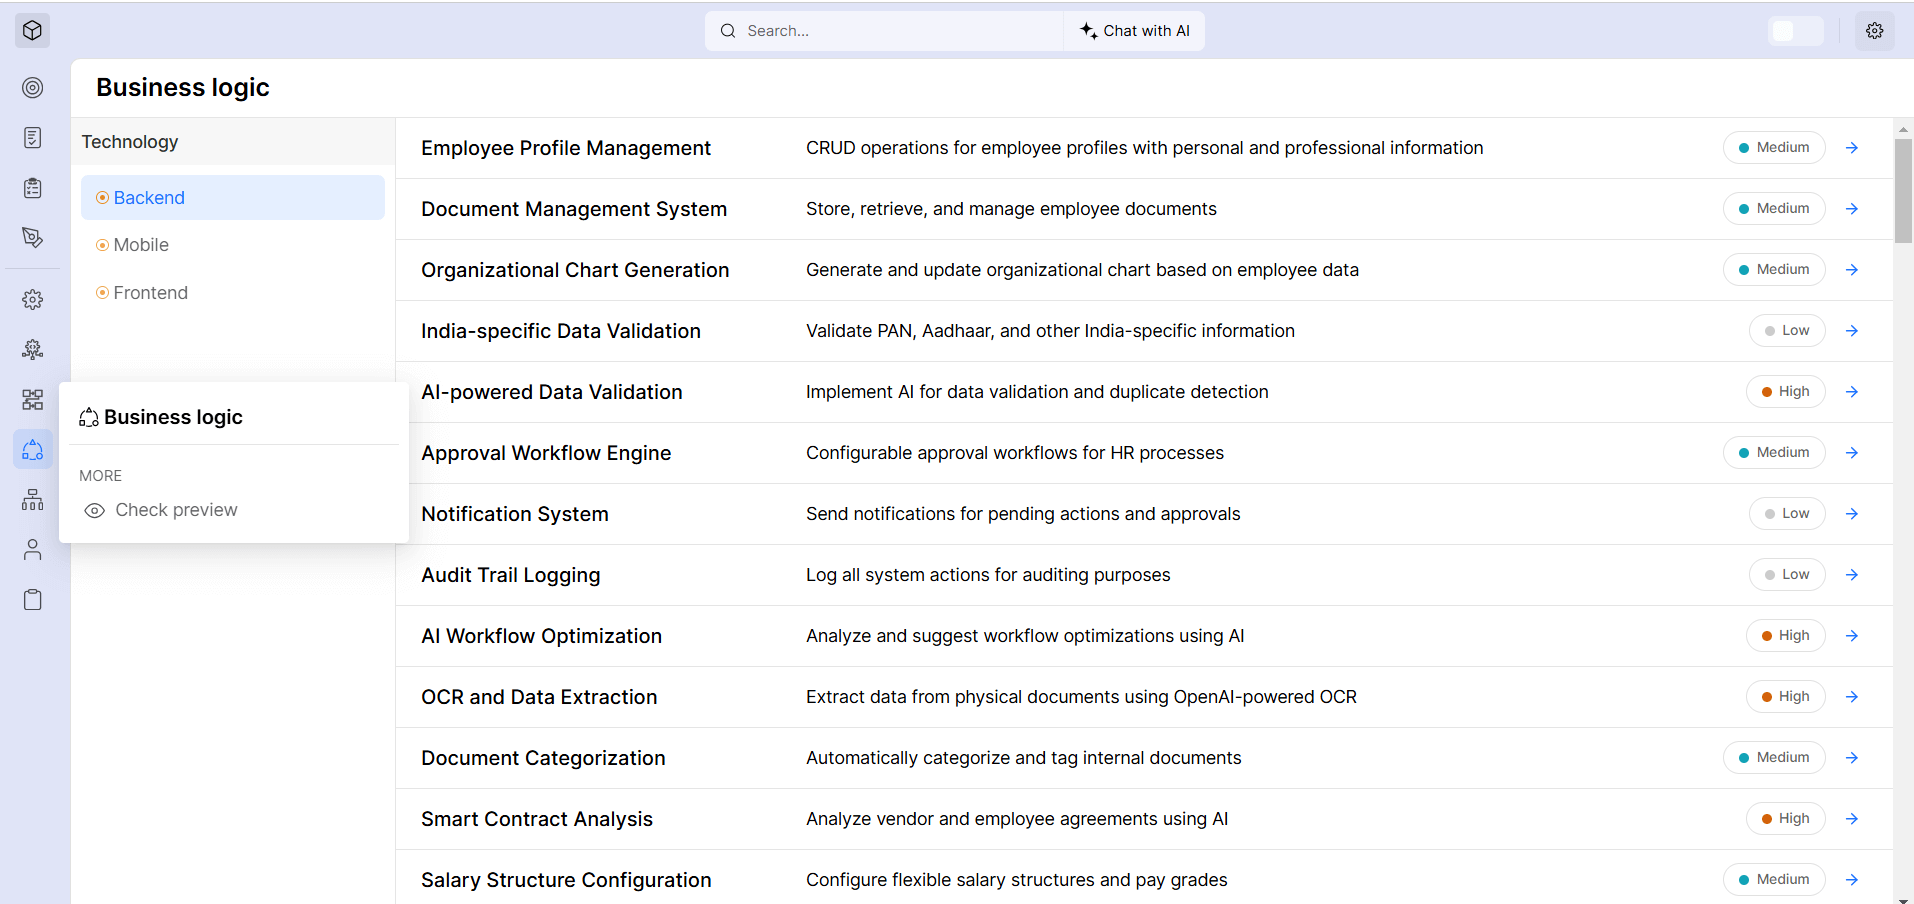The width and height of the screenshot is (1914, 904).
Task: Select Backend in the Technology list
Action: (149, 198)
